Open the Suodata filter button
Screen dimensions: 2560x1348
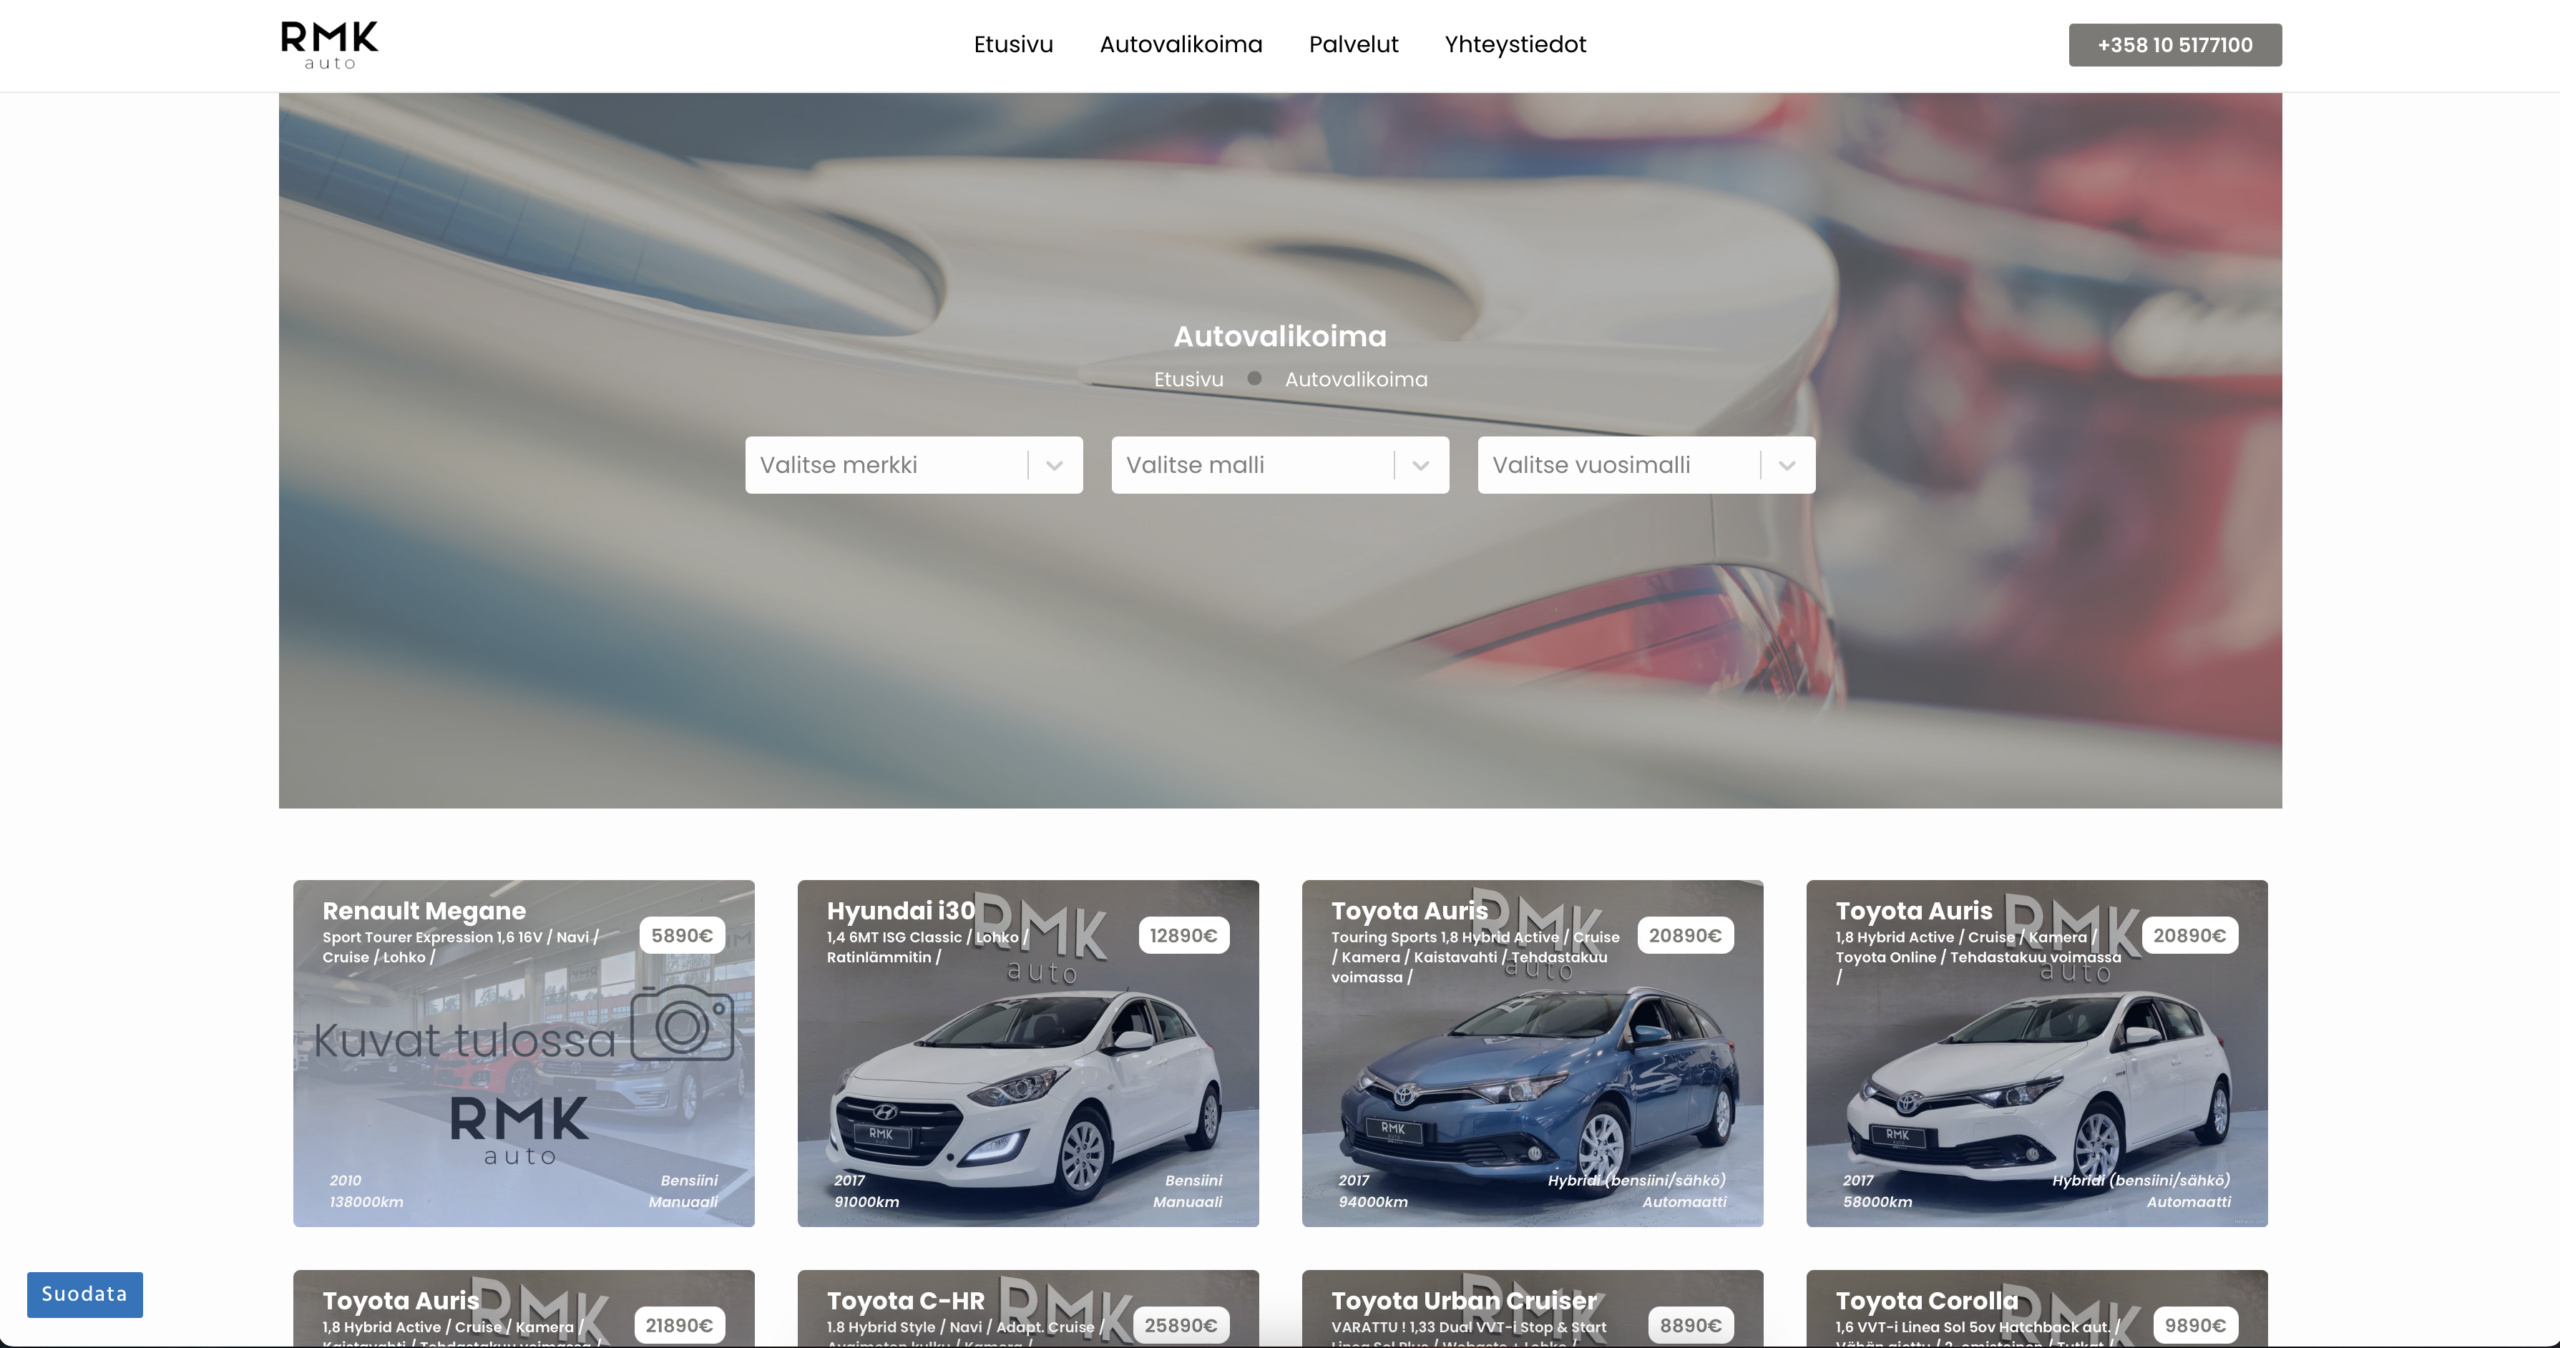pyautogui.click(x=85, y=1294)
